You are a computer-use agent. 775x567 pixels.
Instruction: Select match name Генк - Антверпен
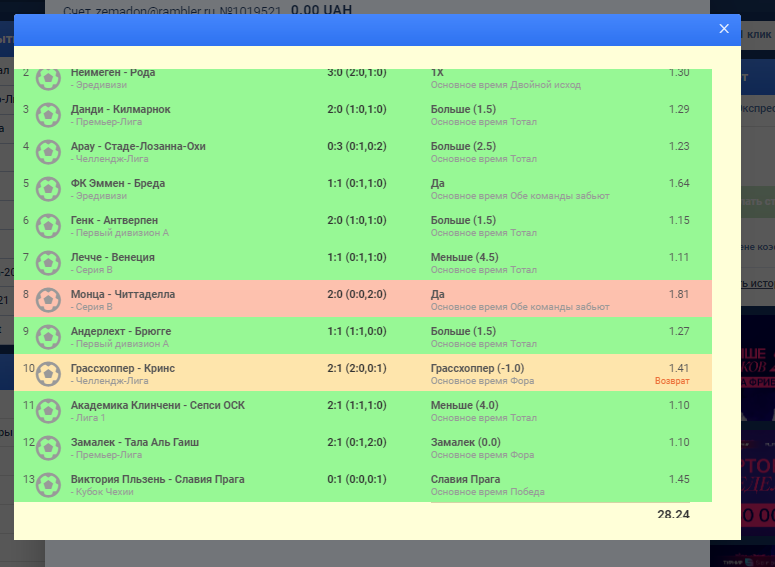click(x=114, y=220)
